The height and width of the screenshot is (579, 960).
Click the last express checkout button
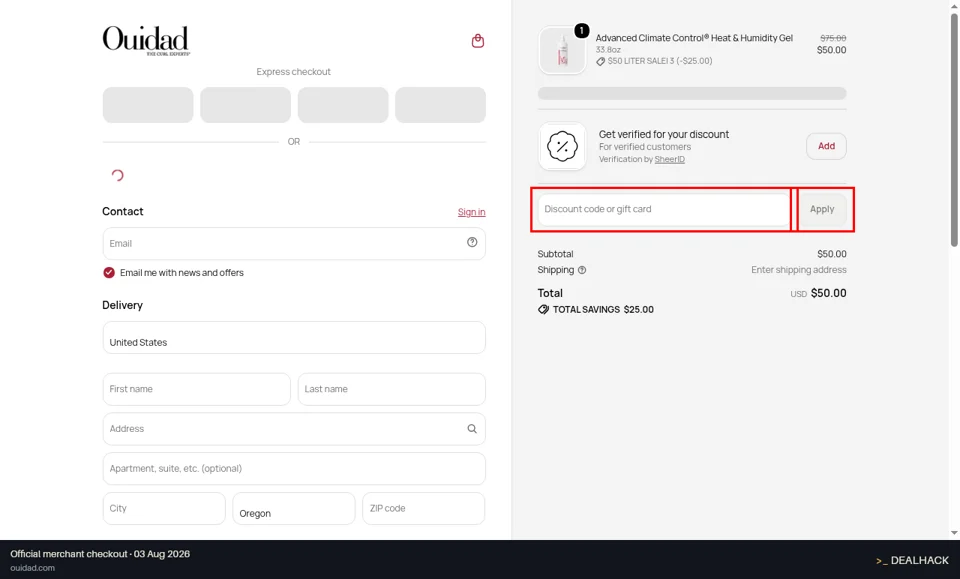[440, 105]
